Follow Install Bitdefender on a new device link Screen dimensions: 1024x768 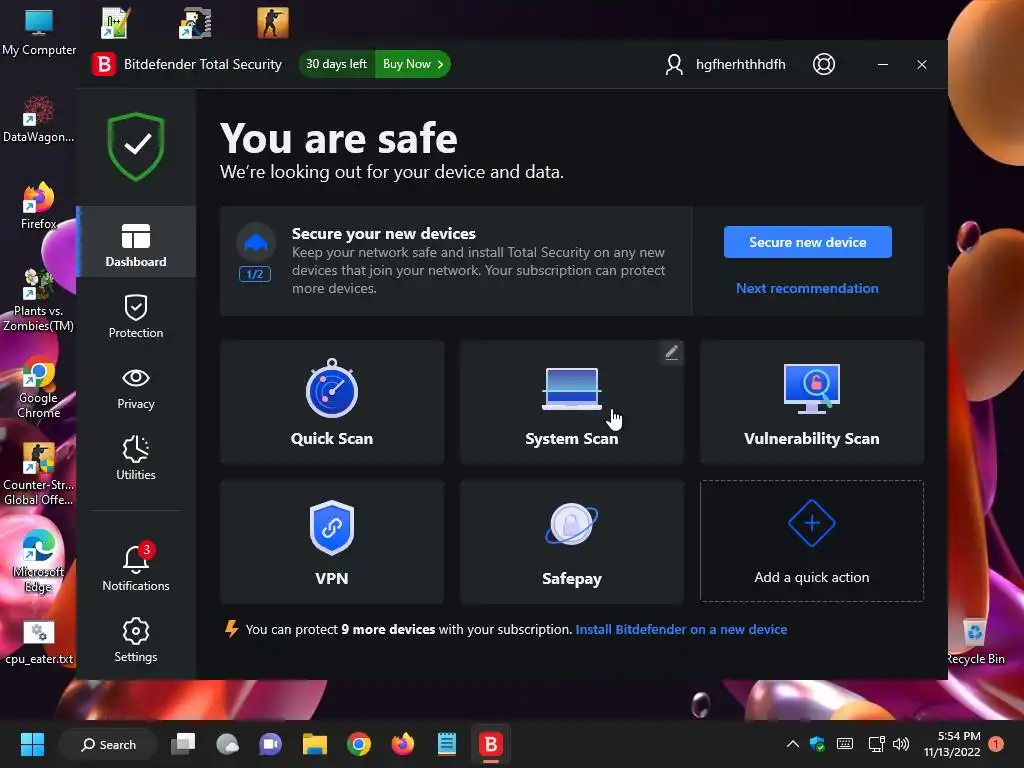point(681,630)
